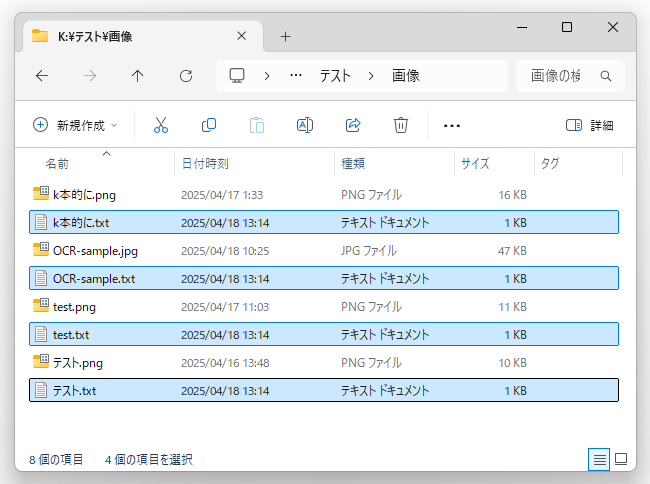The width and height of the screenshot is (650, 484).
Task: Sort by 日付時刻 column header
Action: pyautogui.click(x=205, y=164)
